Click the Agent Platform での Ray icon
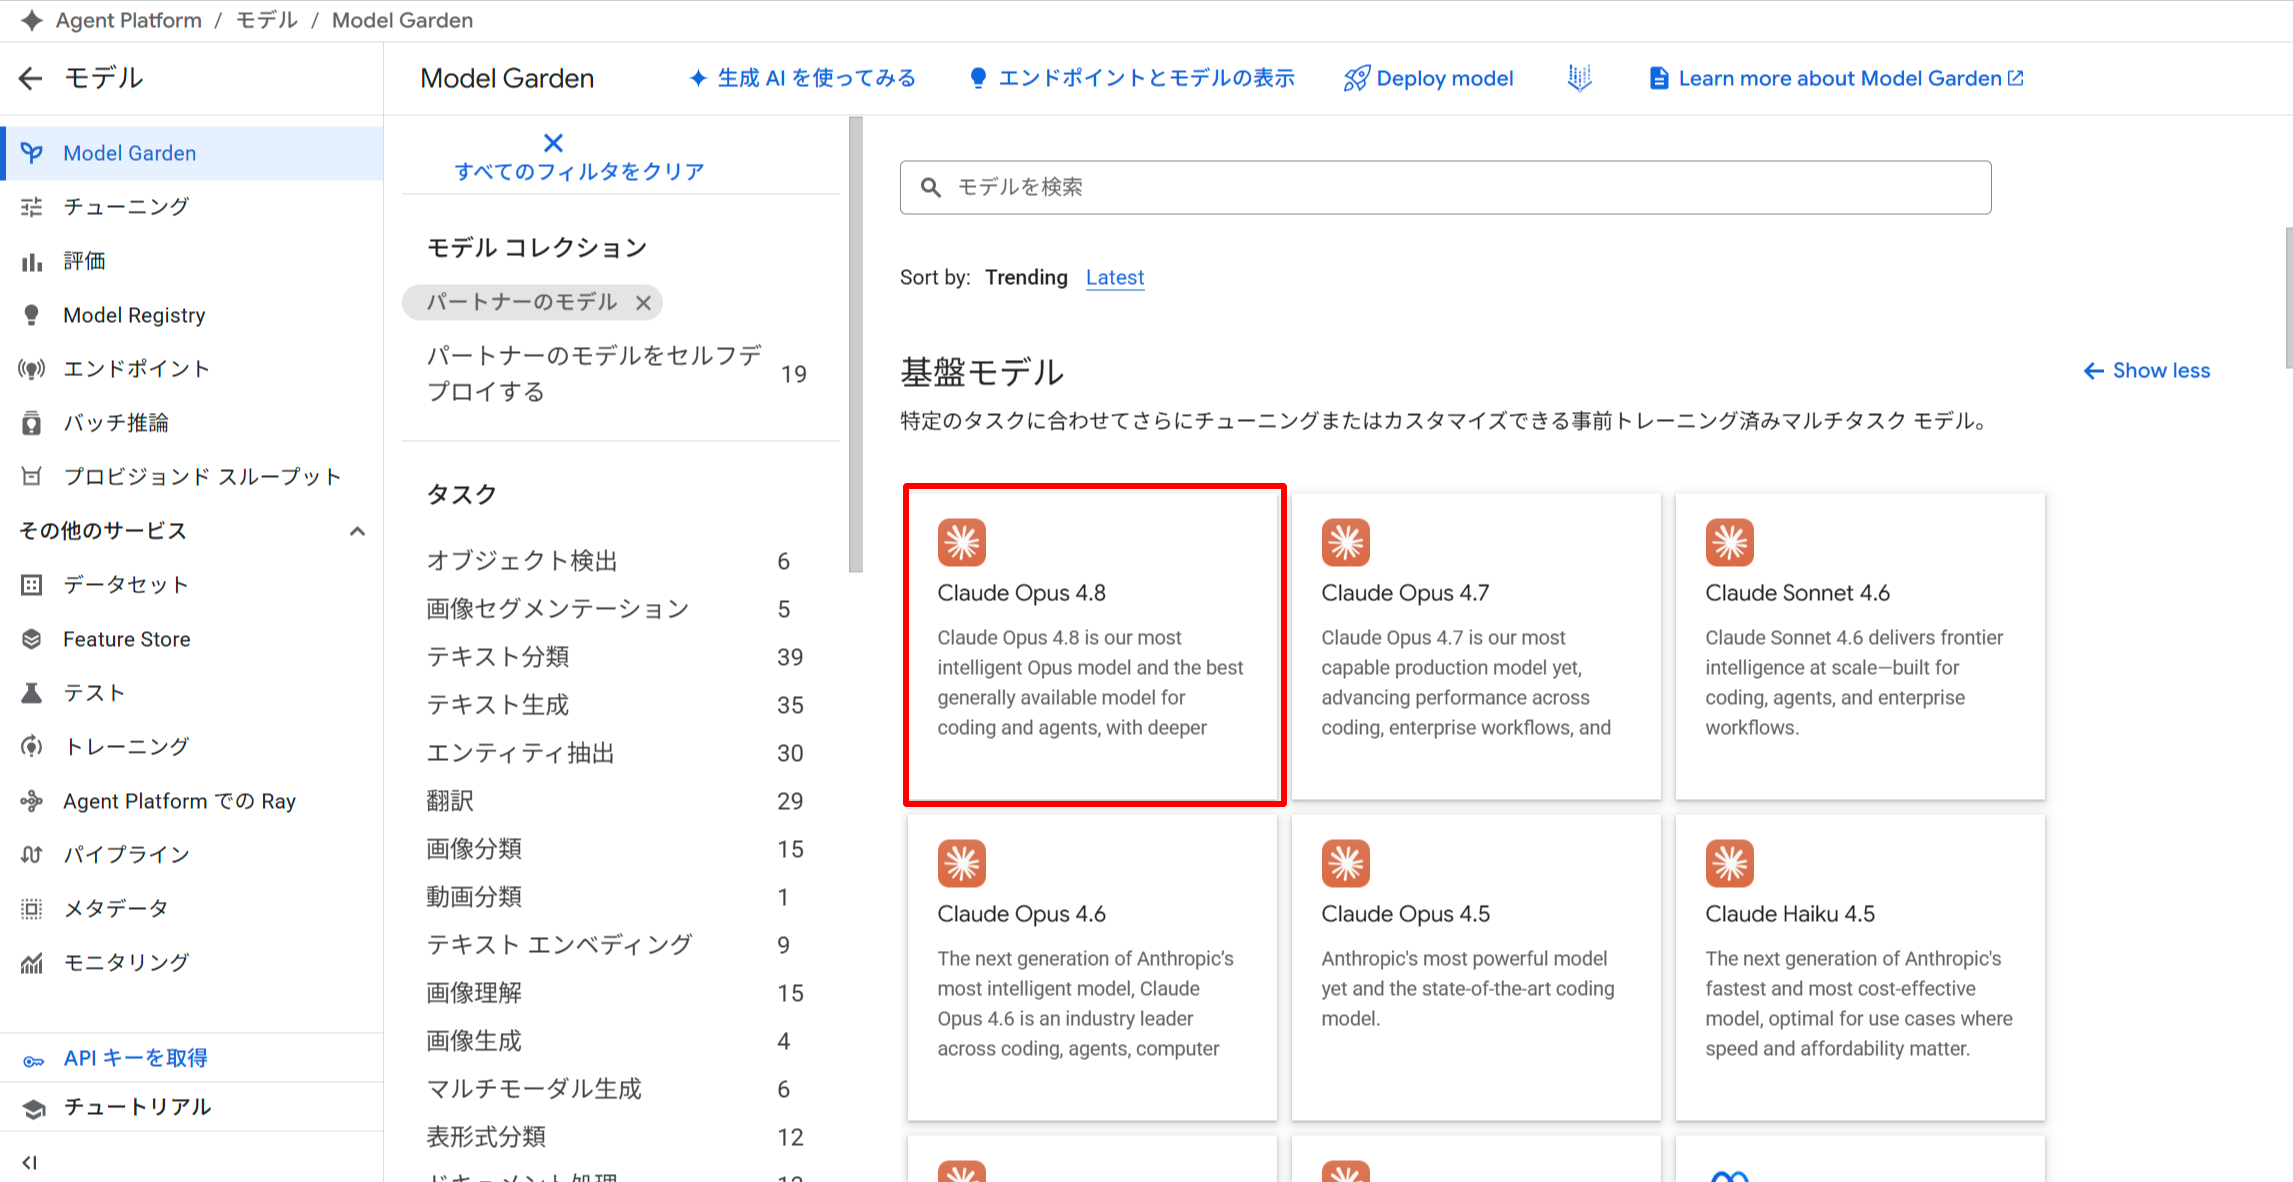 (32, 801)
